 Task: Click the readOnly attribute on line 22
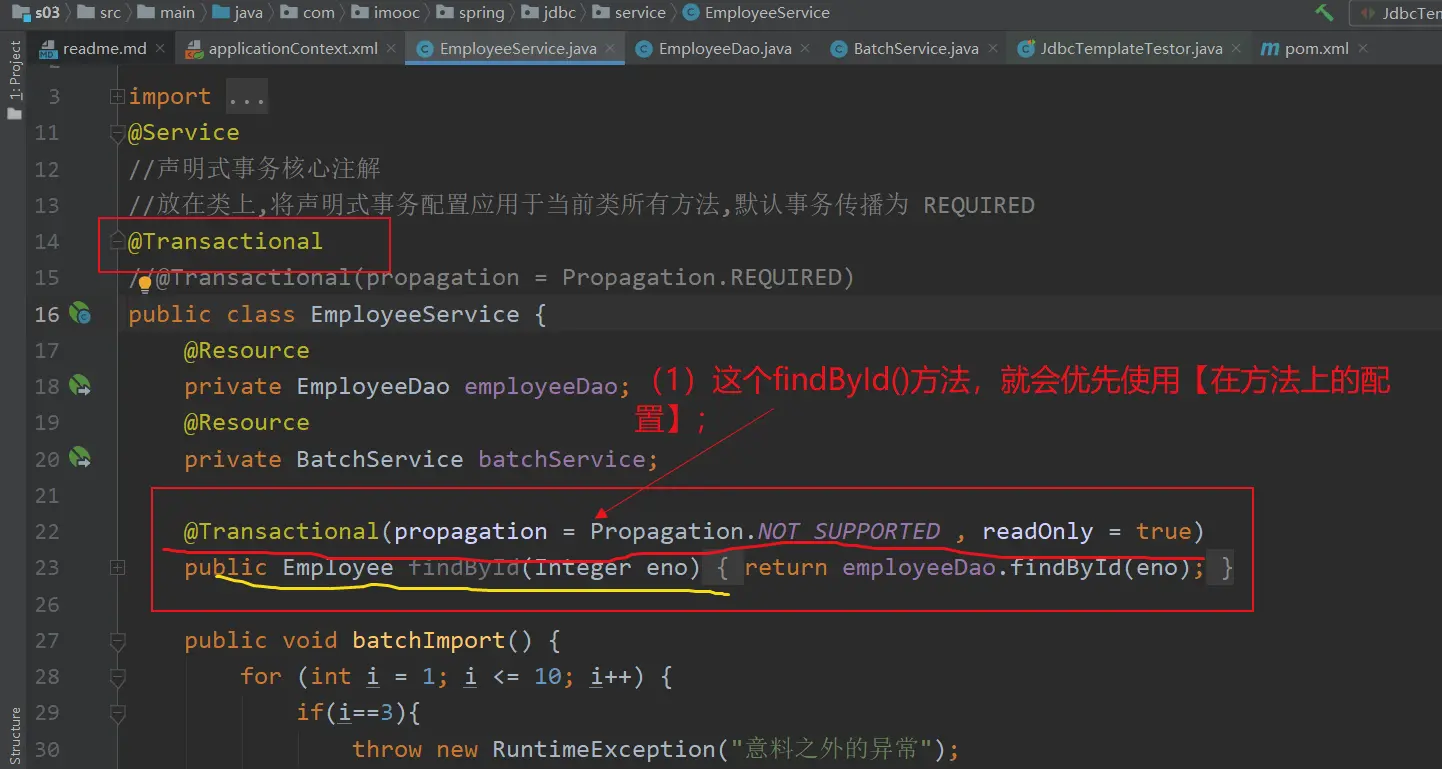click(x=1038, y=531)
